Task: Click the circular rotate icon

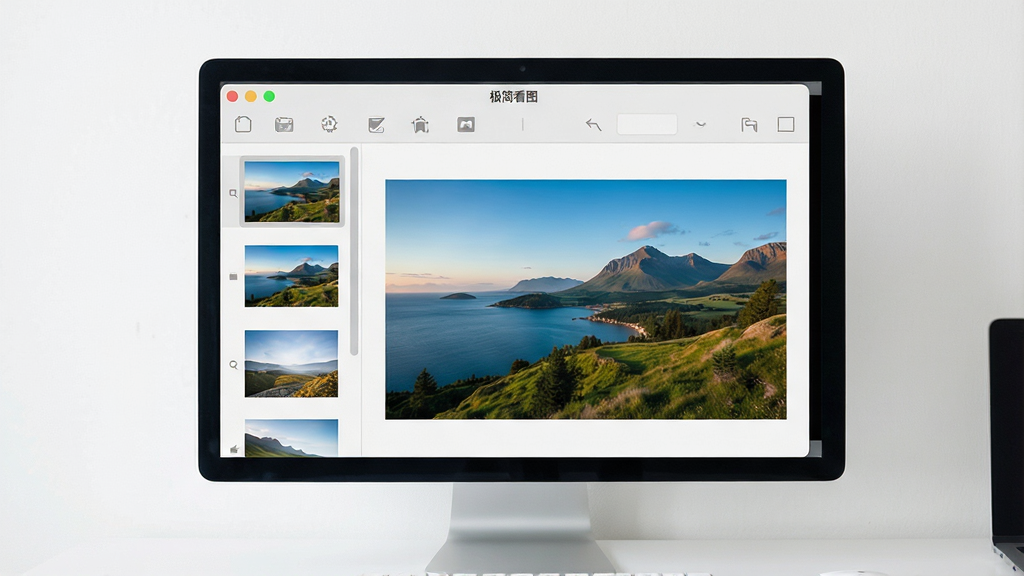Action: click(329, 124)
